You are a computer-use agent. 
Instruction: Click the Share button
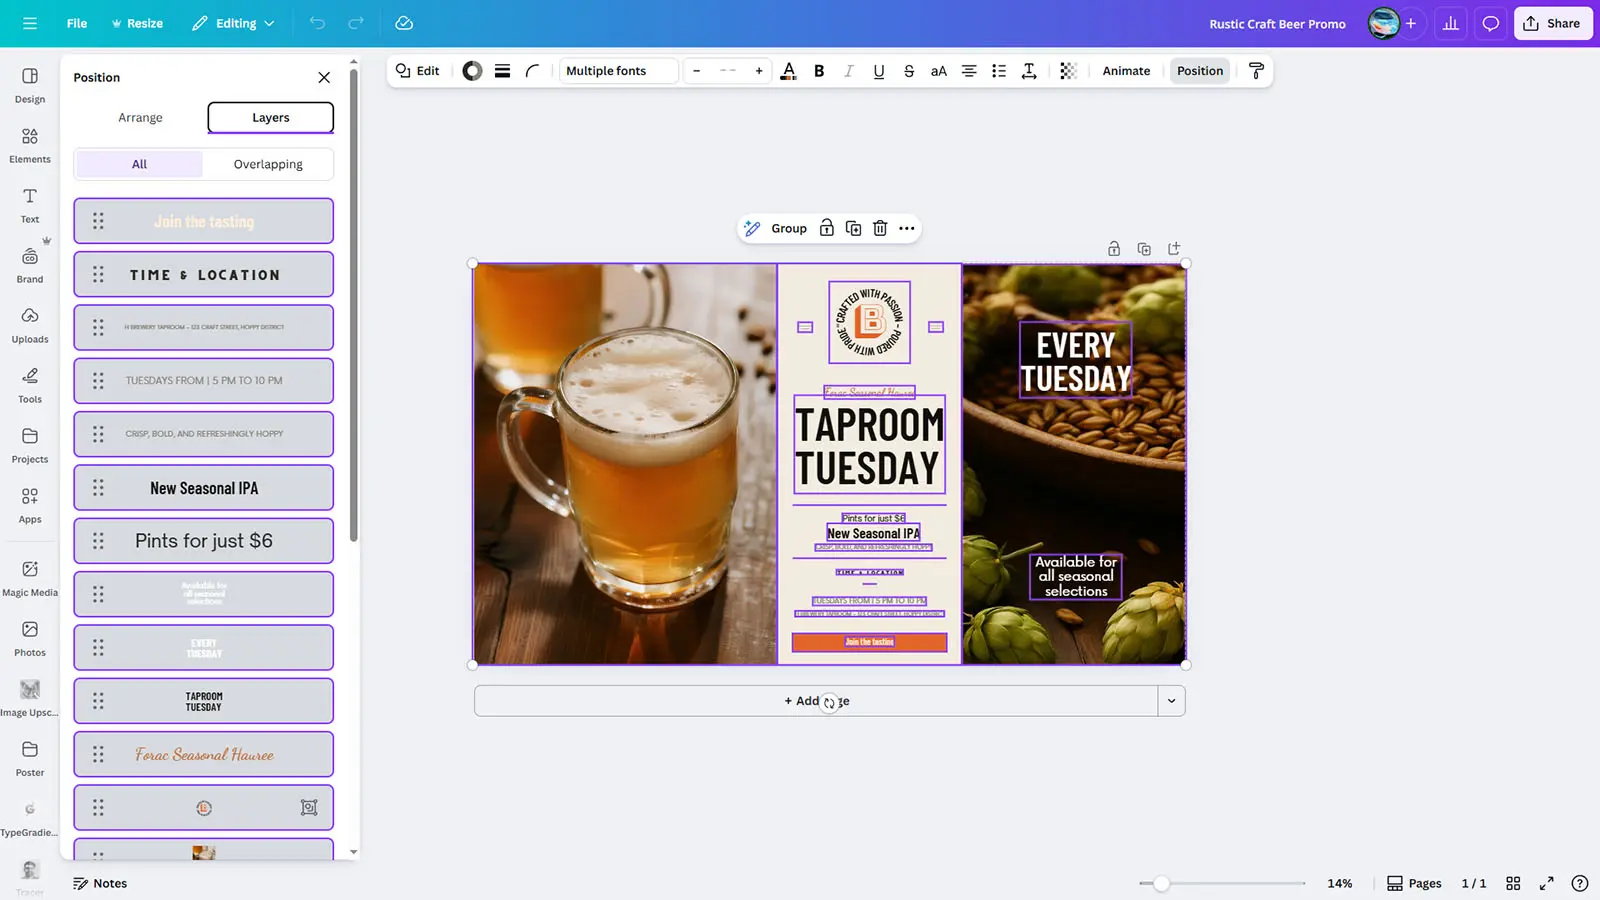pos(1552,23)
